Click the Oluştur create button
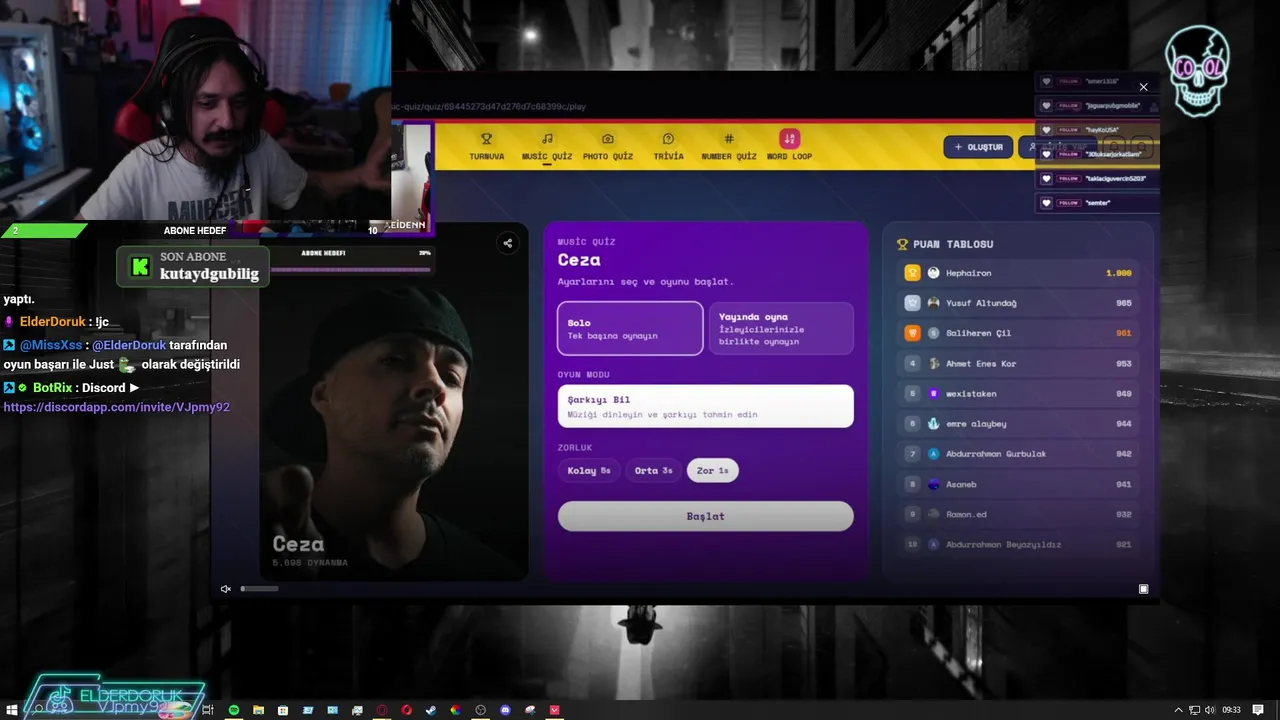This screenshot has width=1280, height=720. click(978, 147)
